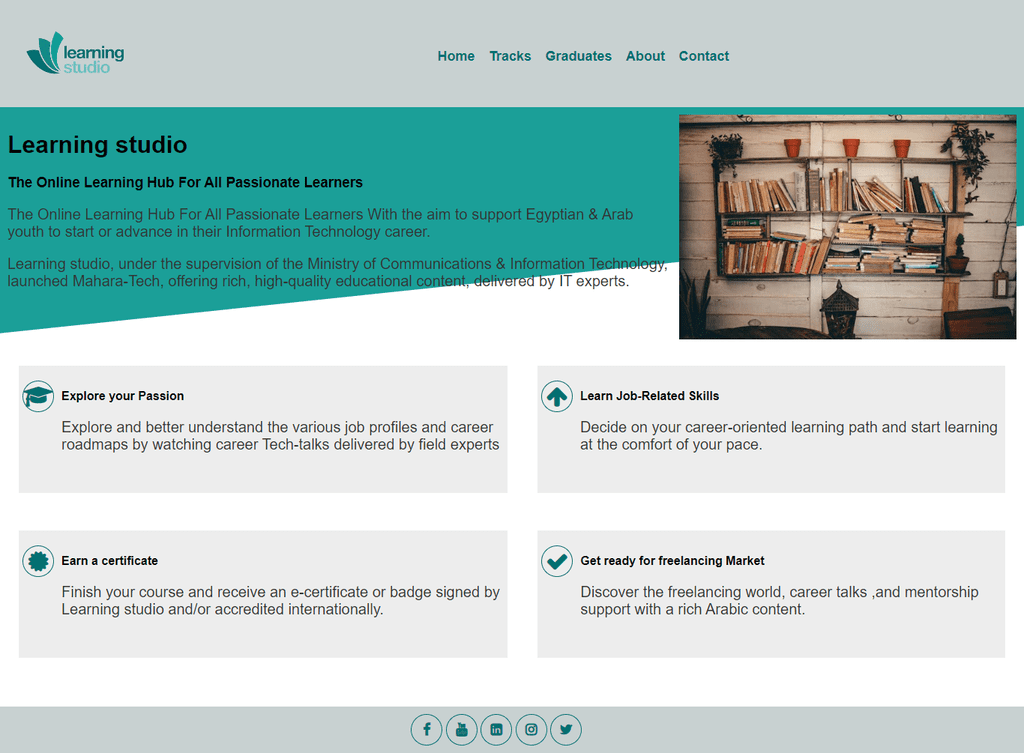Open the LinkedIn social icon
Viewport: 1024px width, 753px height.
click(x=496, y=729)
